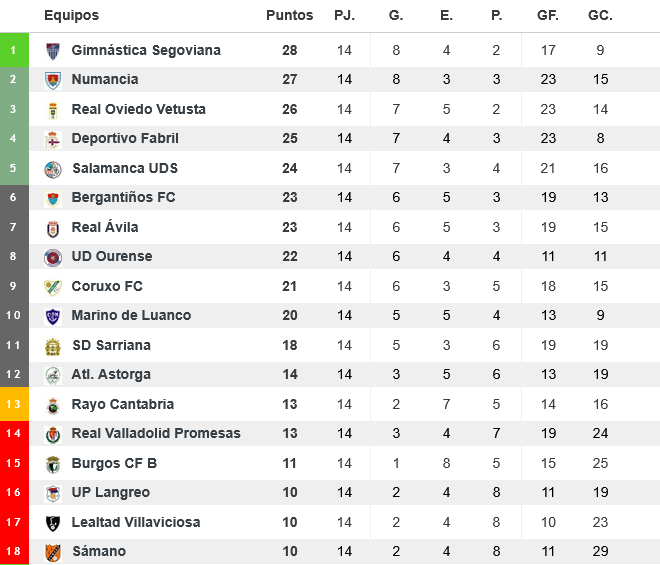660x565 pixels.
Task: Click the Equipos column header
Action: (x=71, y=16)
